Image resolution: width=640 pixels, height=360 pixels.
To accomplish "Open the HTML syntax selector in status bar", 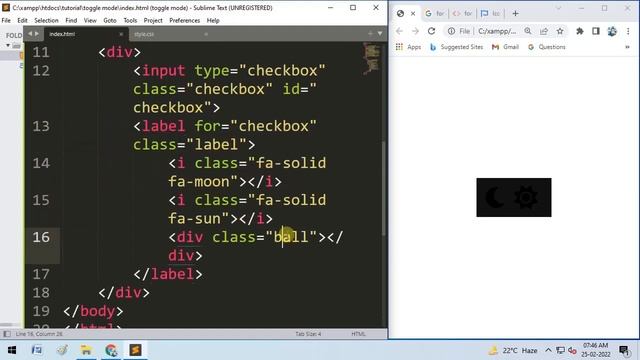I will pyautogui.click(x=358, y=334).
